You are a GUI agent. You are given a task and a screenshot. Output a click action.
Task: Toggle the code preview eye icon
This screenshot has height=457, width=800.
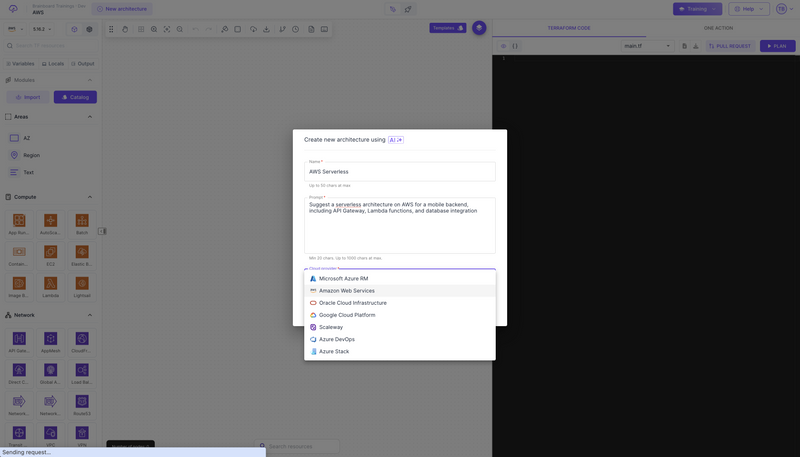coord(504,46)
